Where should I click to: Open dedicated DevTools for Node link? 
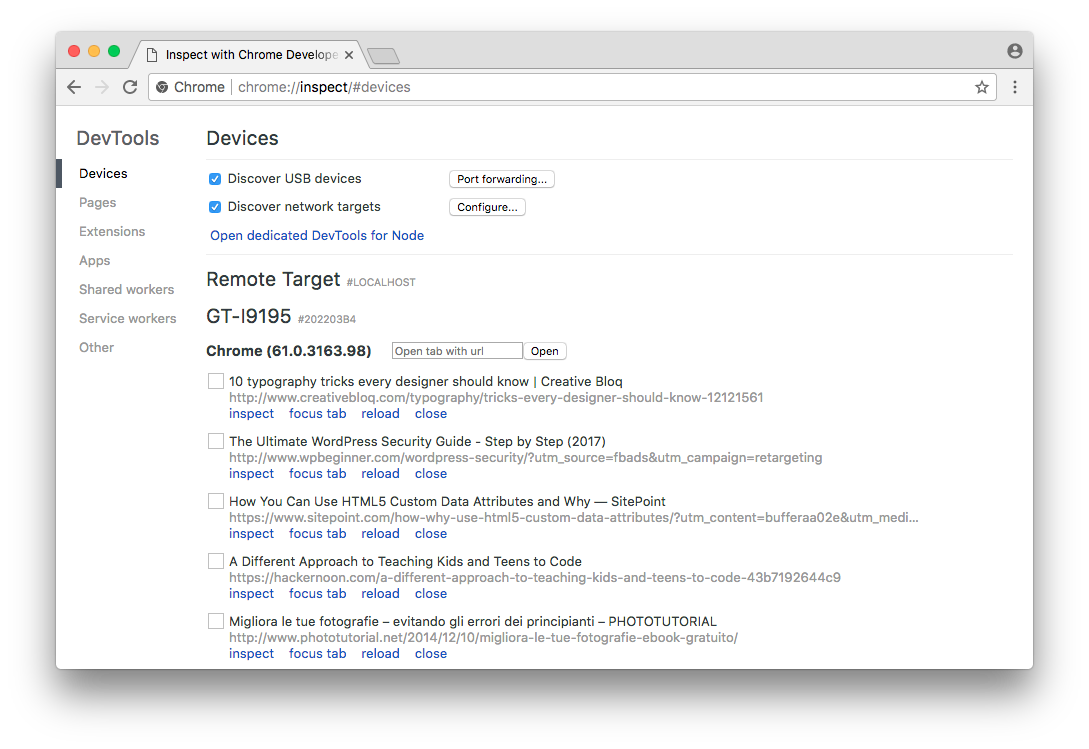[317, 236]
